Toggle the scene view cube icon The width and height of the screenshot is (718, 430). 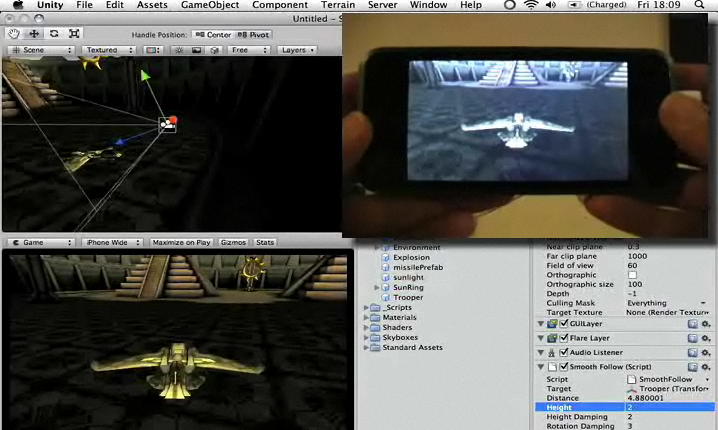214,50
